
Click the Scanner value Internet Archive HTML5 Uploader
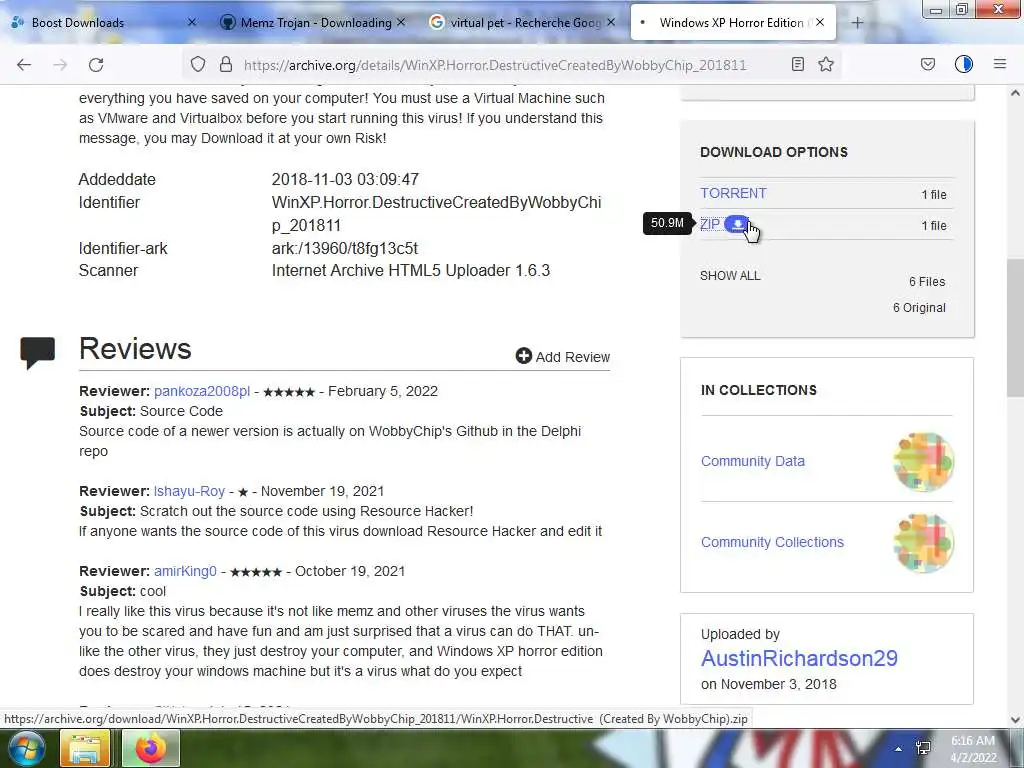[411, 270]
